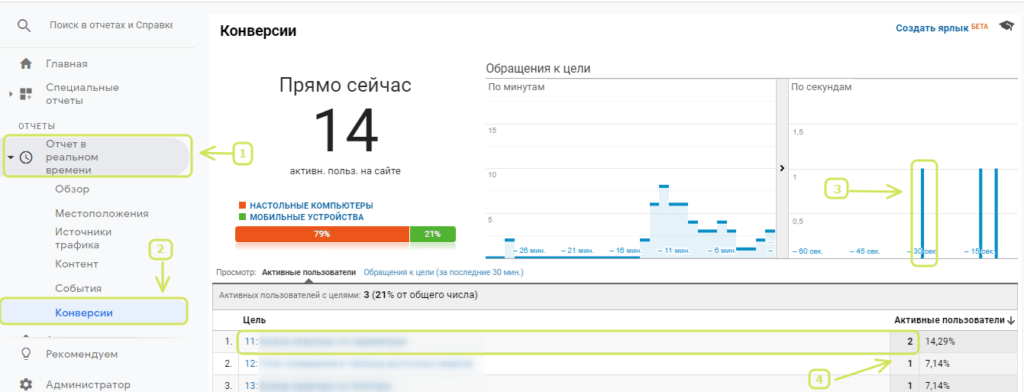Click the green 21% mobile bar segment
Viewport: 1024px width, 392px height.
tap(433, 235)
